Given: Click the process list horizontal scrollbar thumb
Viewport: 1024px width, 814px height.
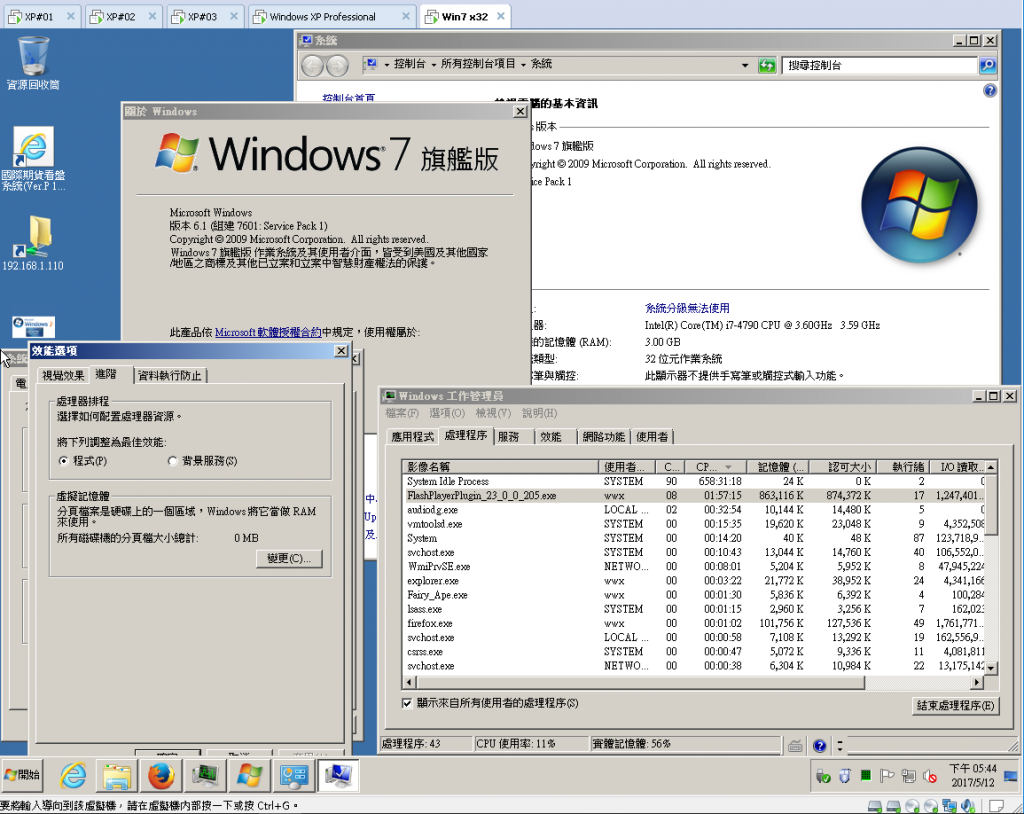Looking at the screenshot, I should (x=639, y=682).
